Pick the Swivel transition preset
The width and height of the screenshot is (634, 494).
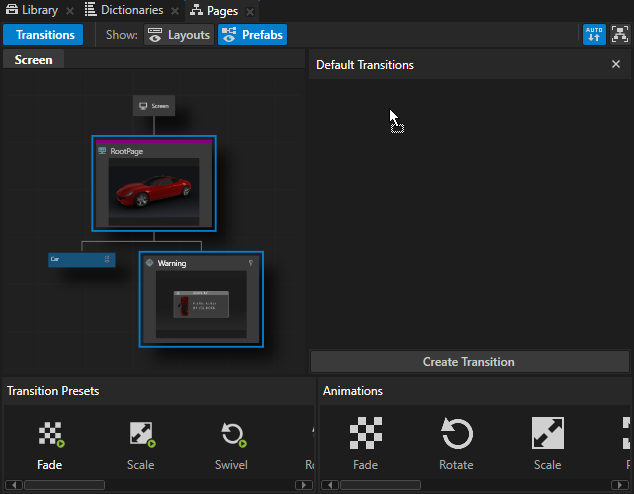point(231,434)
